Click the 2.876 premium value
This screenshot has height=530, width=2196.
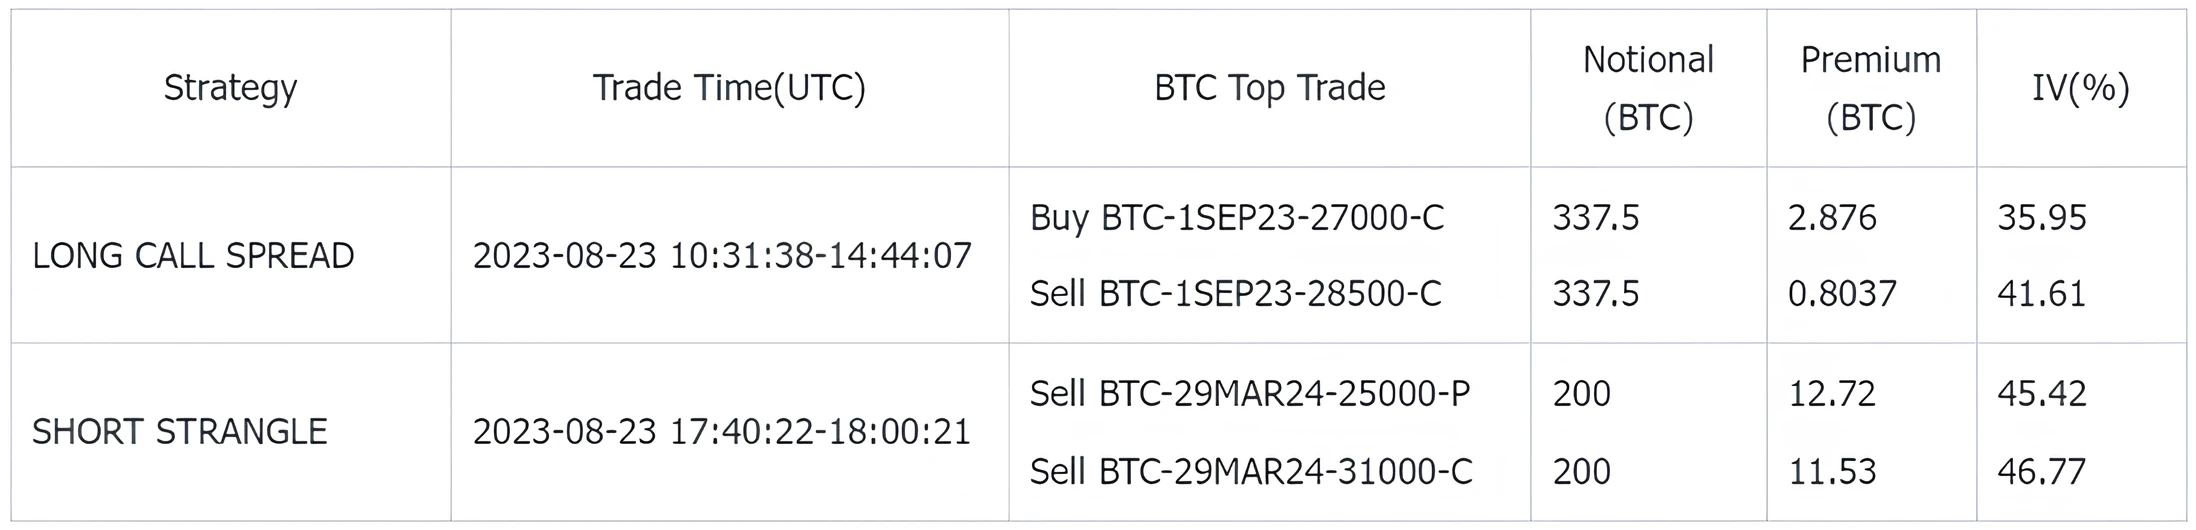click(x=1832, y=218)
